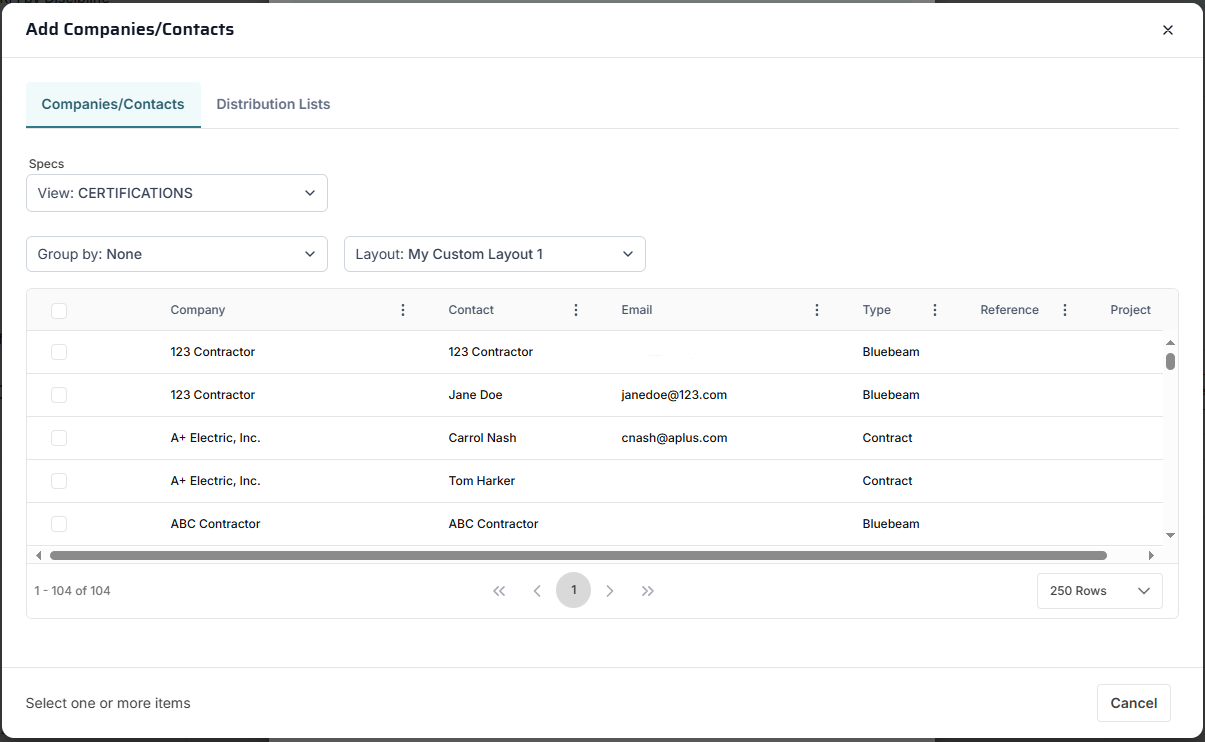Expand the View: CERTIFICATIONS dropdown
1205x742 pixels.
pyautogui.click(x=177, y=193)
